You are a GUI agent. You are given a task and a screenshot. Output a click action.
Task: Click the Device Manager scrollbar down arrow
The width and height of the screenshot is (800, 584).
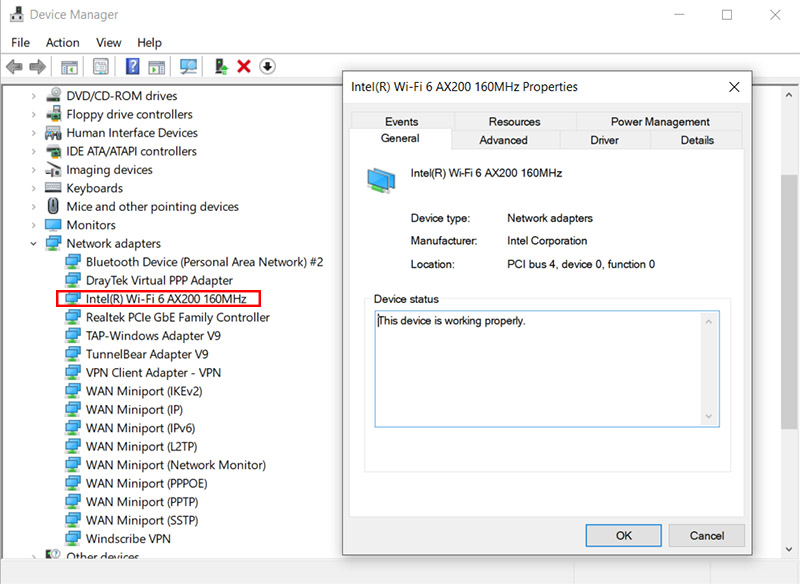[789, 549]
